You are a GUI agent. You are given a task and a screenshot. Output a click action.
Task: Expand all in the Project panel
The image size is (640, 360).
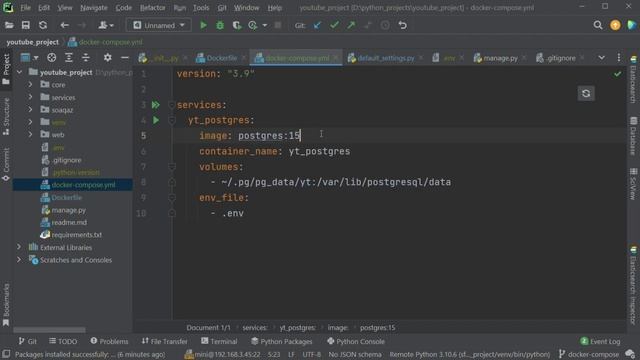69,58
